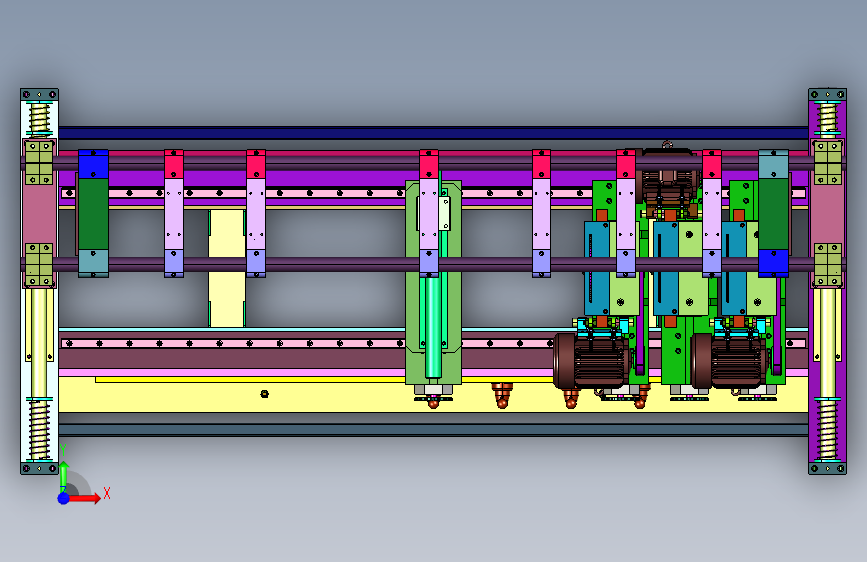Select the lower left coil spring
Viewport: 867px width, 562px height.
coord(40,430)
